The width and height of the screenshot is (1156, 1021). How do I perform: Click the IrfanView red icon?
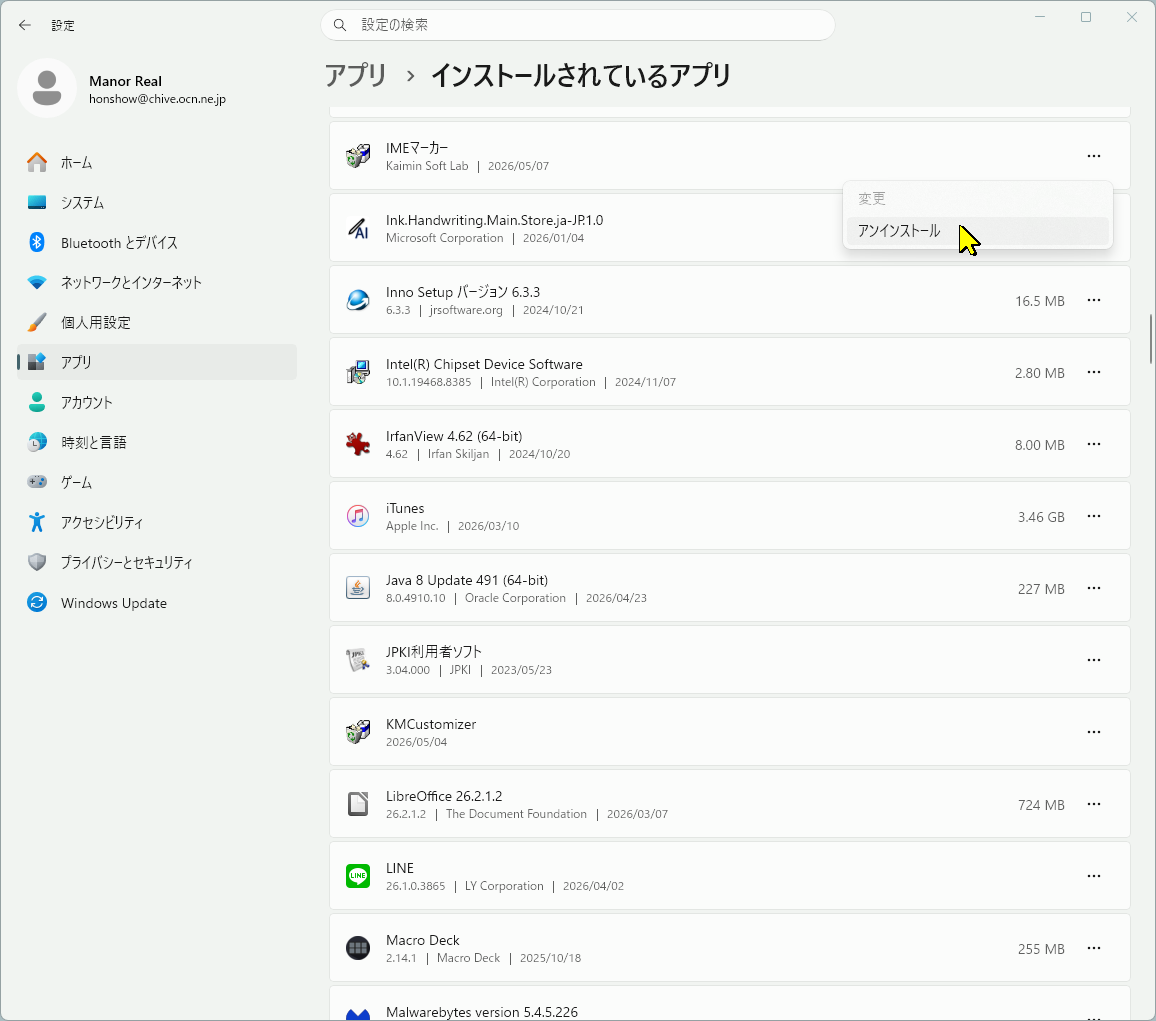[x=358, y=445]
